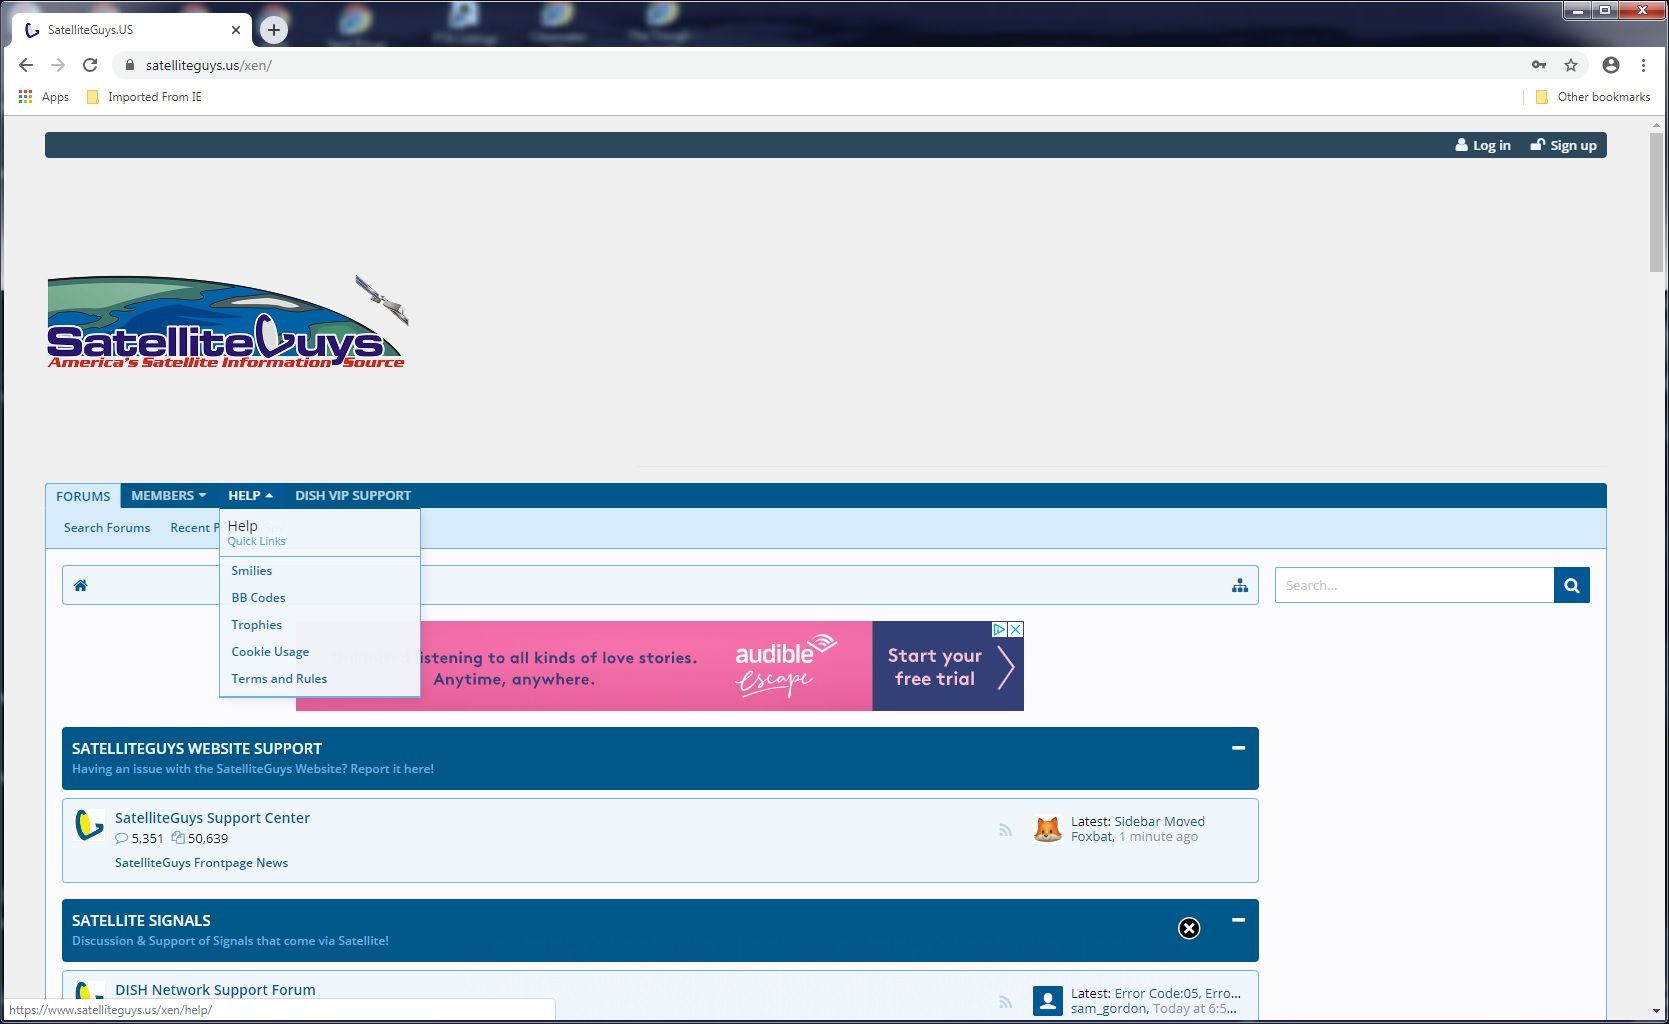This screenshot has height=1024, width=1669.
Task: Open the Chrome profile avatar icon
Action: (1610, 65)
